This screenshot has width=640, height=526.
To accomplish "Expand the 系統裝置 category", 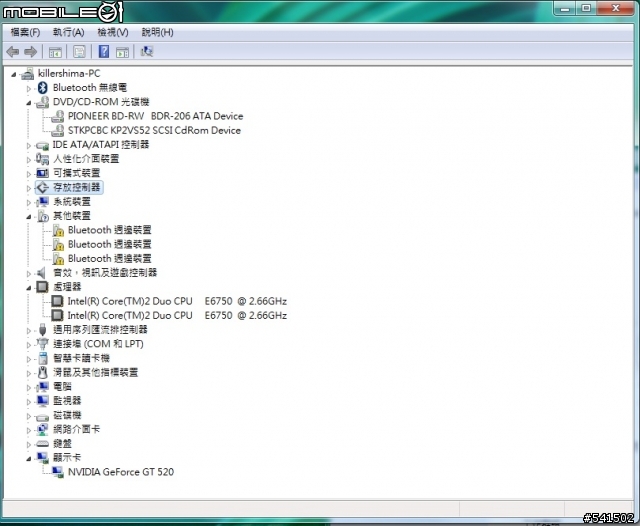I will [29, 202].
